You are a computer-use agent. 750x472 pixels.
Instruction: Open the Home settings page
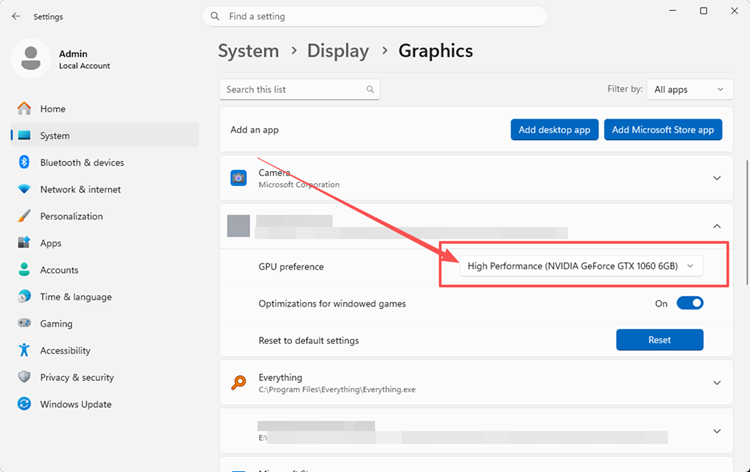click(x=104, y=109)
